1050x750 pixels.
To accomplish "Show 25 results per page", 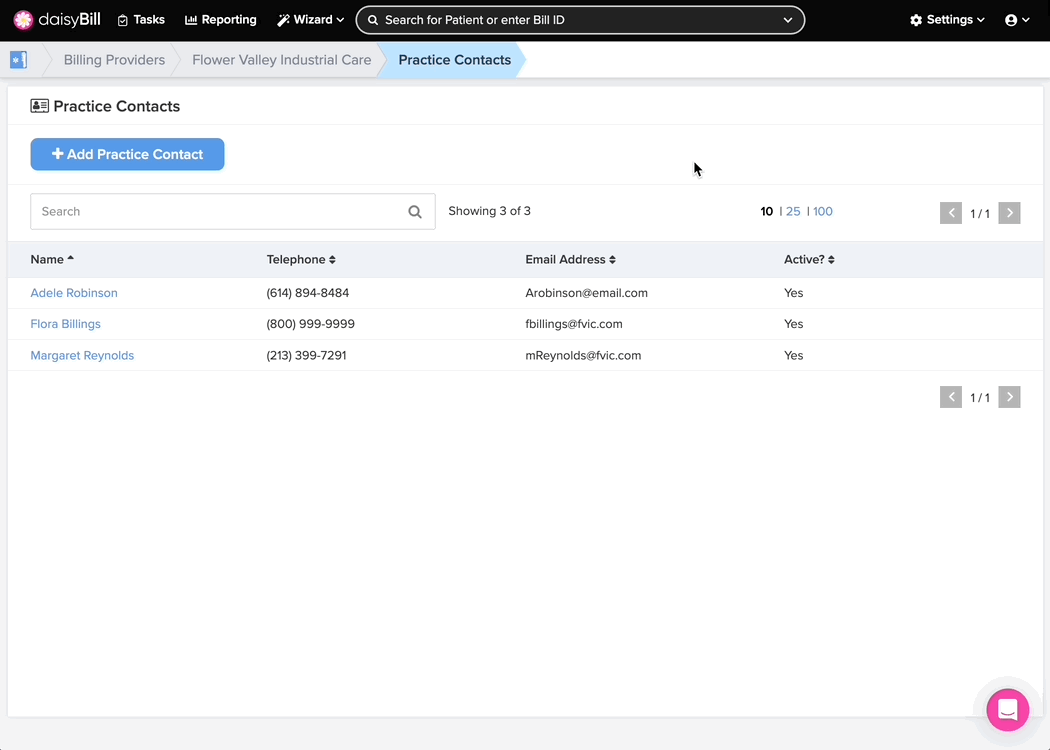I will point(793,212).
